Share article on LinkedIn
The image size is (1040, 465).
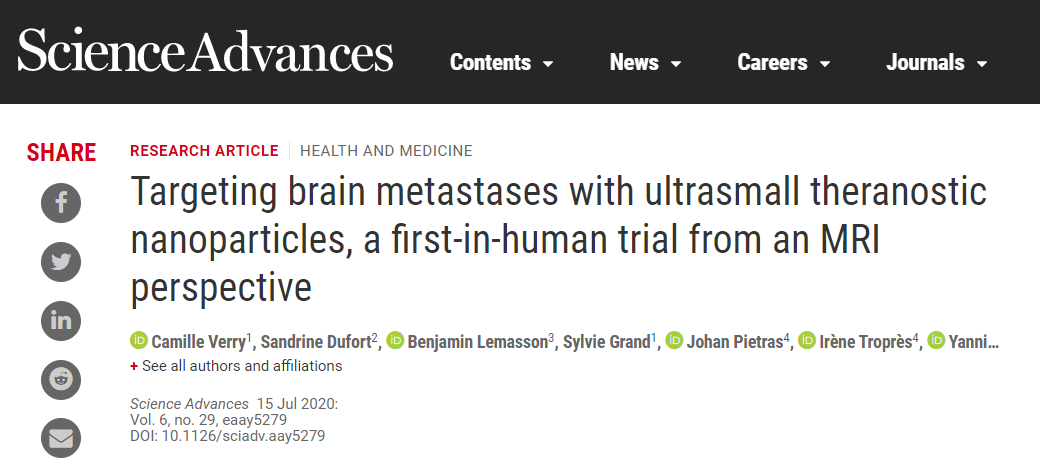click(61, 320)
